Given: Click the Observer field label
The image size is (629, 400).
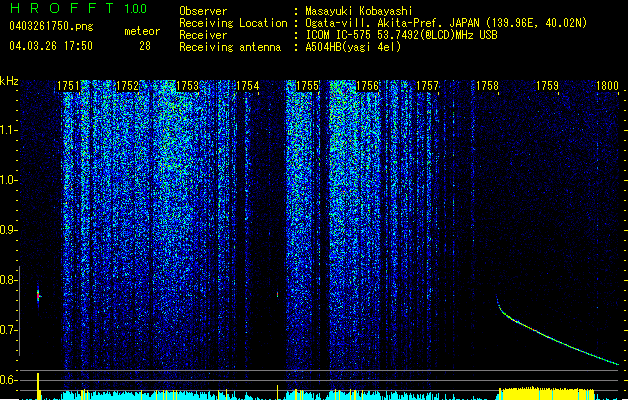Looking at the screenshot, I should click(x=203, y=11).
